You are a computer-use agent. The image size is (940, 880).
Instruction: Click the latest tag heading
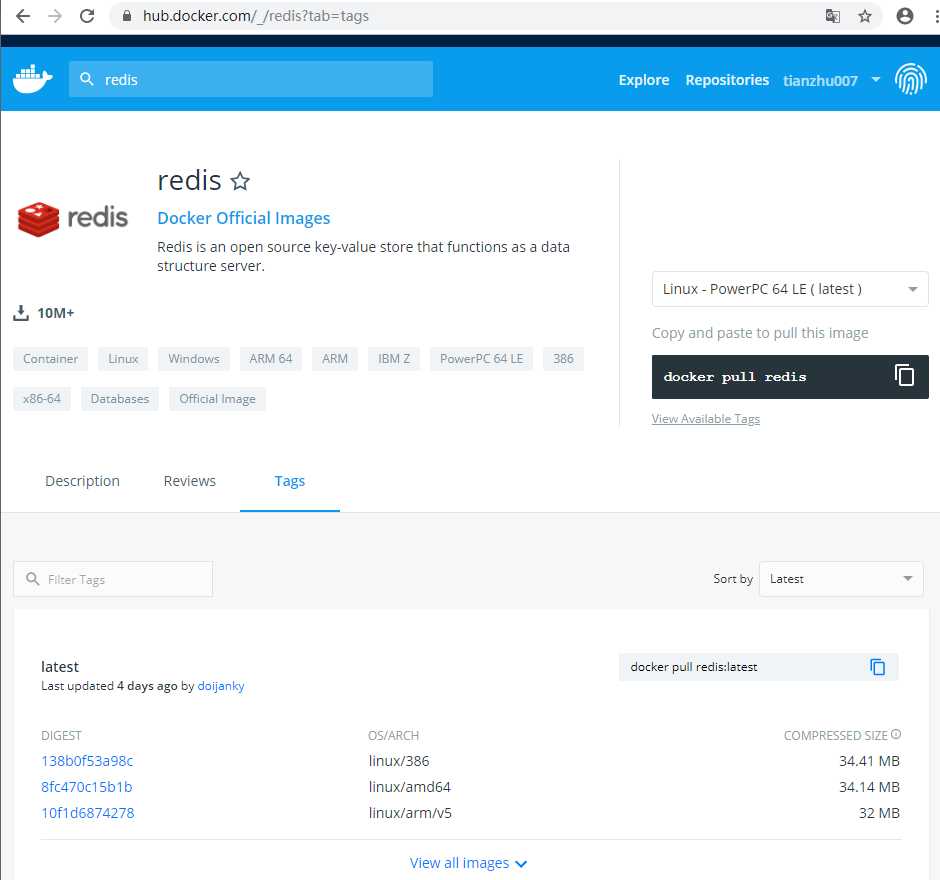point(60,667)
